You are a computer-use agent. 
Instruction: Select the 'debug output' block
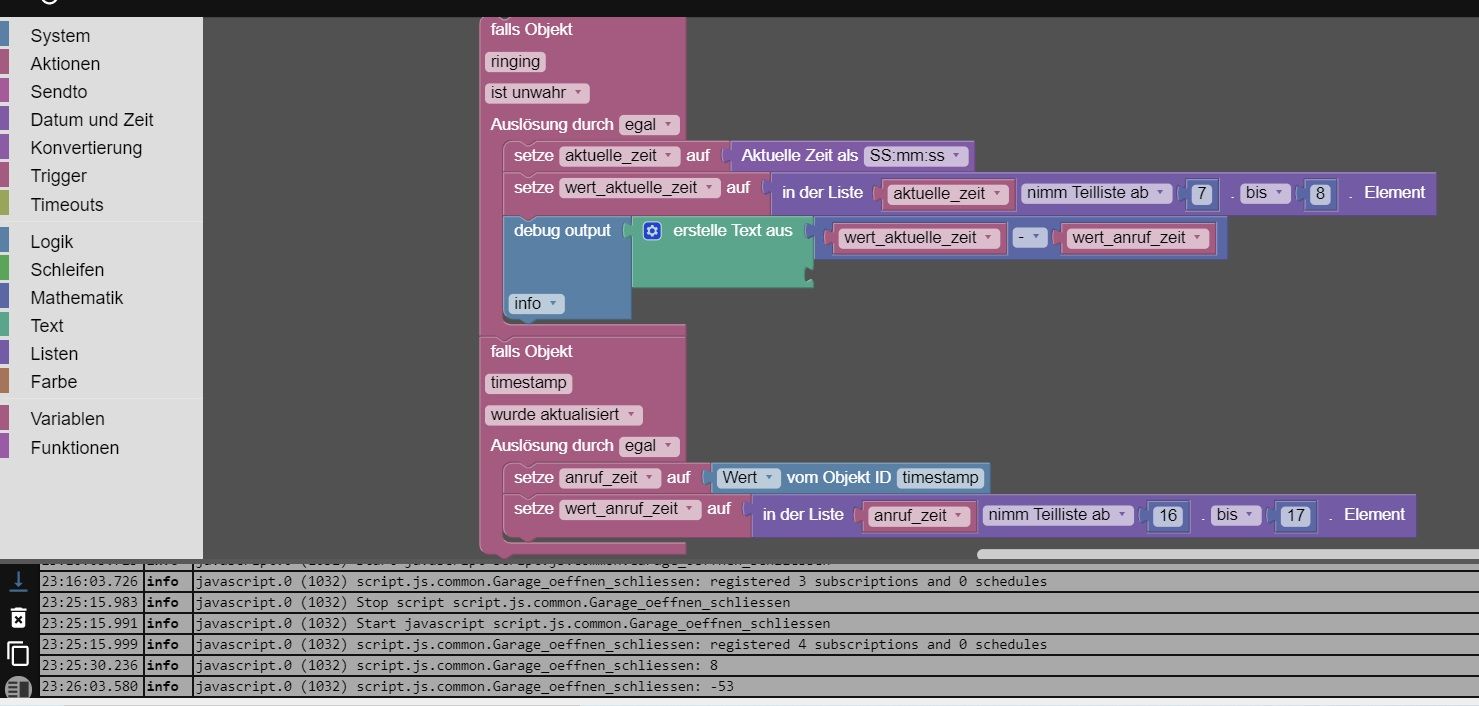(562, 231)
